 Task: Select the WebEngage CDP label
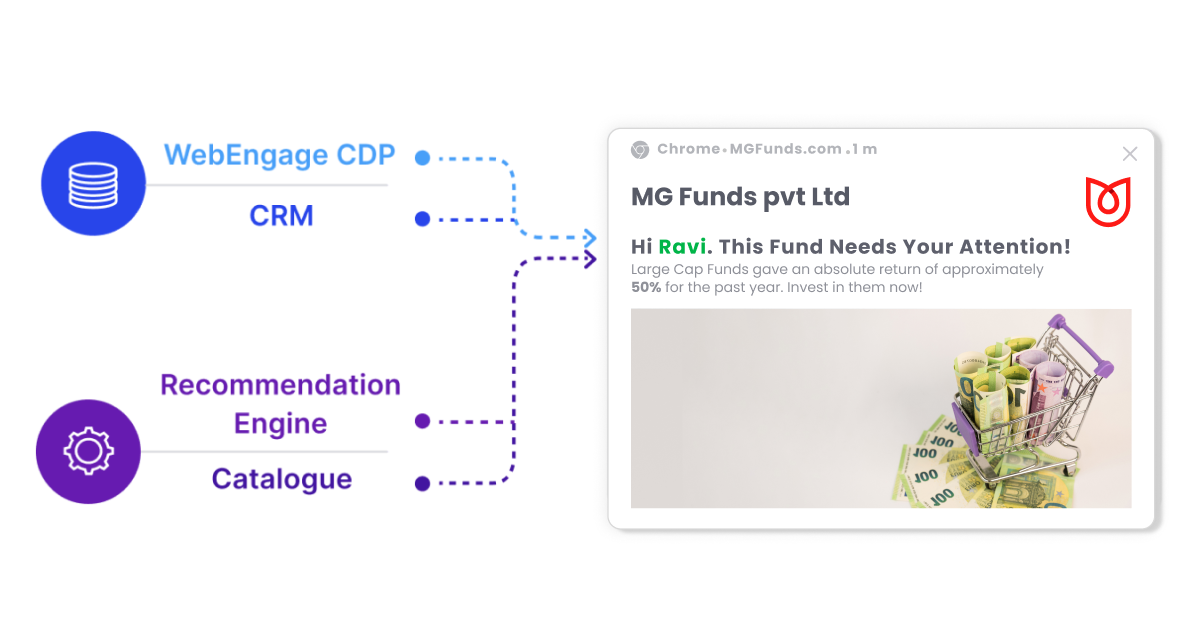coord(280,155)
